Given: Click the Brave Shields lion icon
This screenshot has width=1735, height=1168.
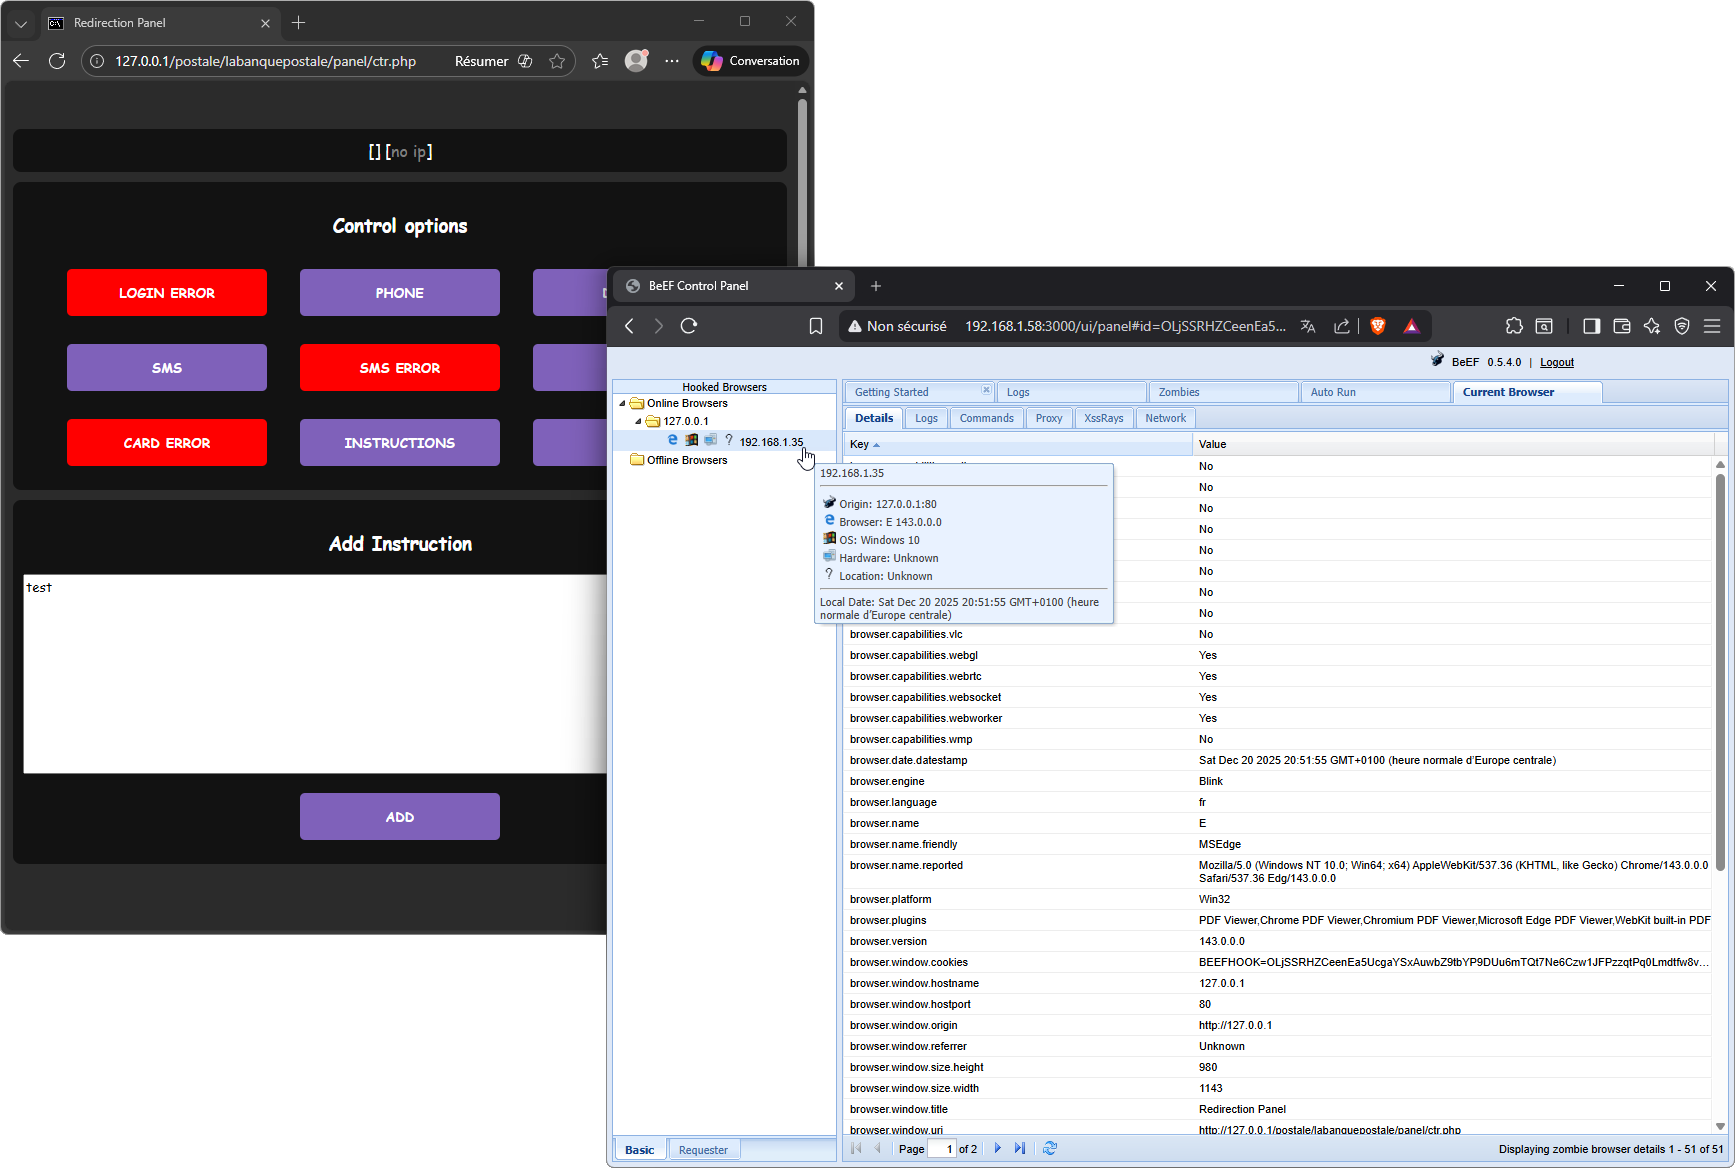Looking at the screenshot, I should tap(1377, 326).
